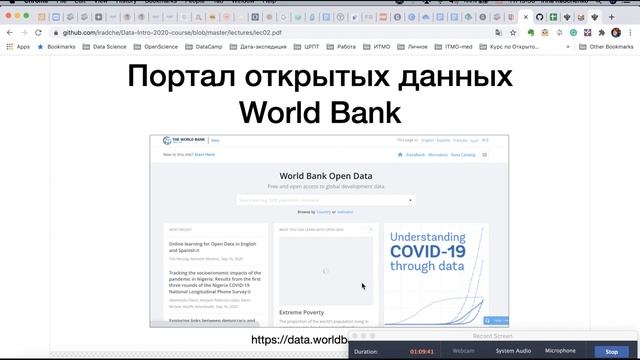Open the Google Translate icon in address bar
This screenshot has height=360, width=640.
click(498, 33)
